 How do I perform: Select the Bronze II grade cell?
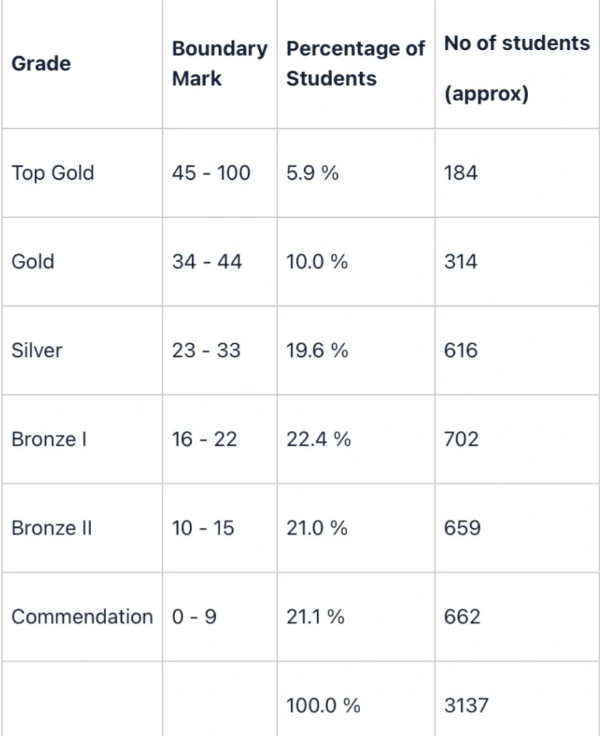point(51,528)
